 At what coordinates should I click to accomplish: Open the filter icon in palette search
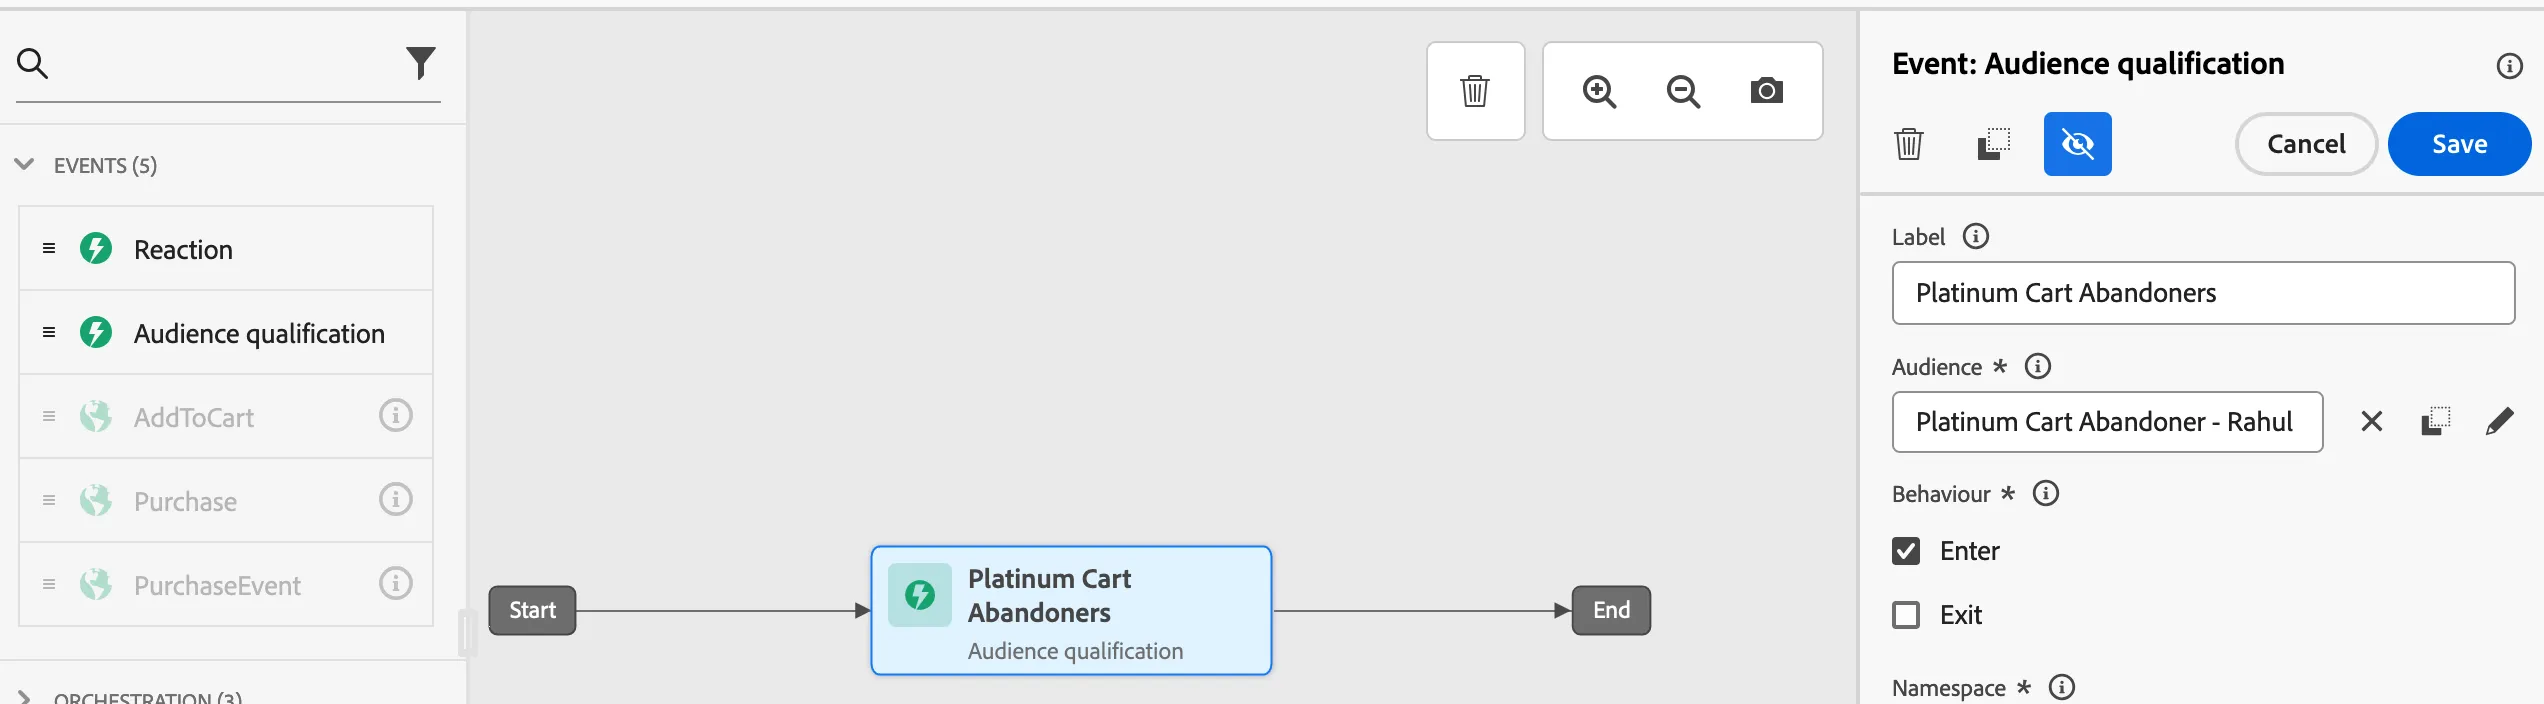pyautogui.click(x=421, y=63)
